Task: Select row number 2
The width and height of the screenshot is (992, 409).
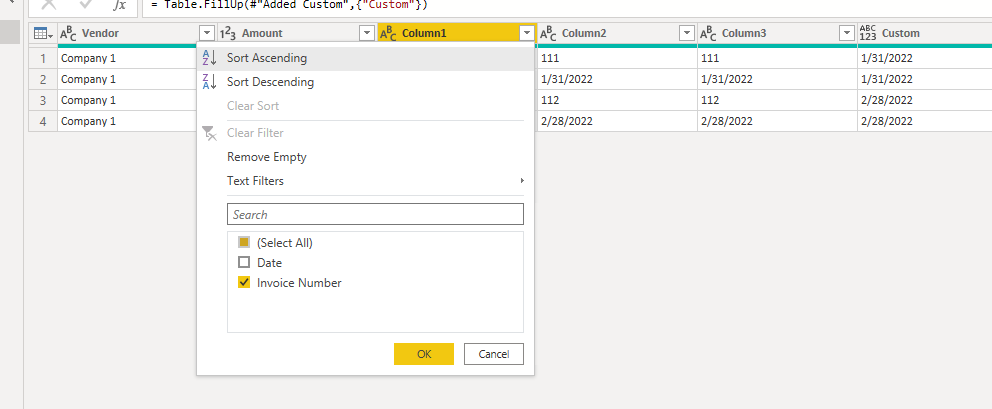Action: [x=43, y=79]
